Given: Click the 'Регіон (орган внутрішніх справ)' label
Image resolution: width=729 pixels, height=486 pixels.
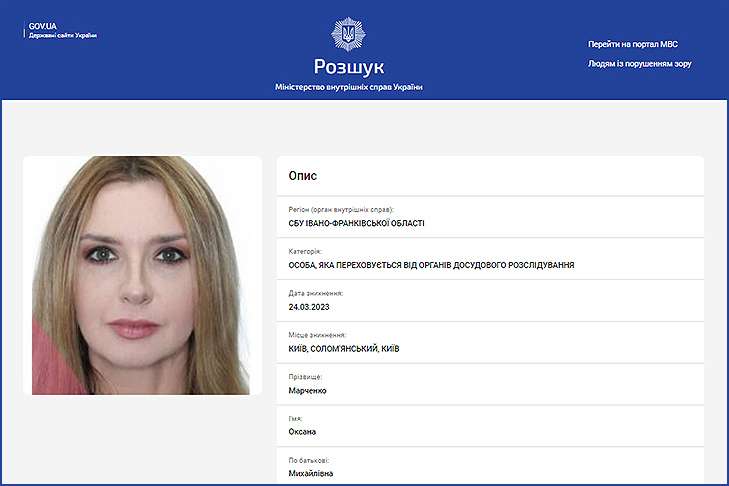Looking at the screenshot, I should click(x=333, y=210).
